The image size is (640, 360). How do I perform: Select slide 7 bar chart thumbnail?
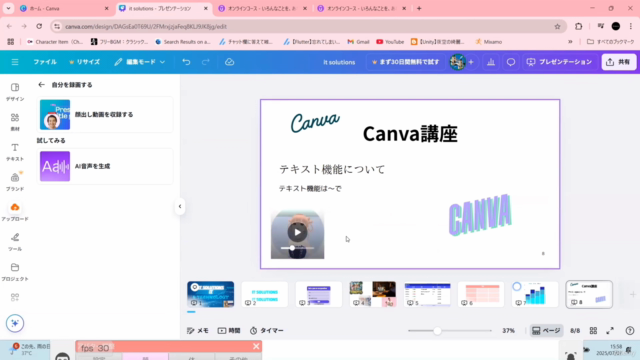(x=535, y=294)
